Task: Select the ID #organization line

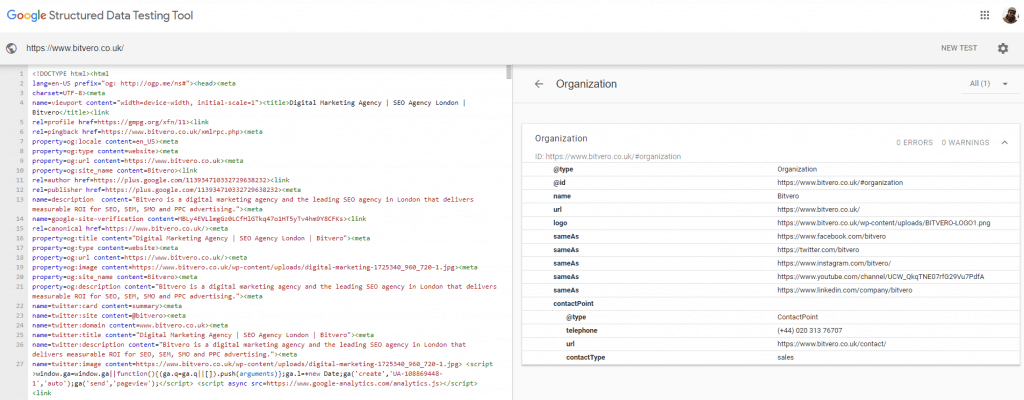Action: coord(608,157)
